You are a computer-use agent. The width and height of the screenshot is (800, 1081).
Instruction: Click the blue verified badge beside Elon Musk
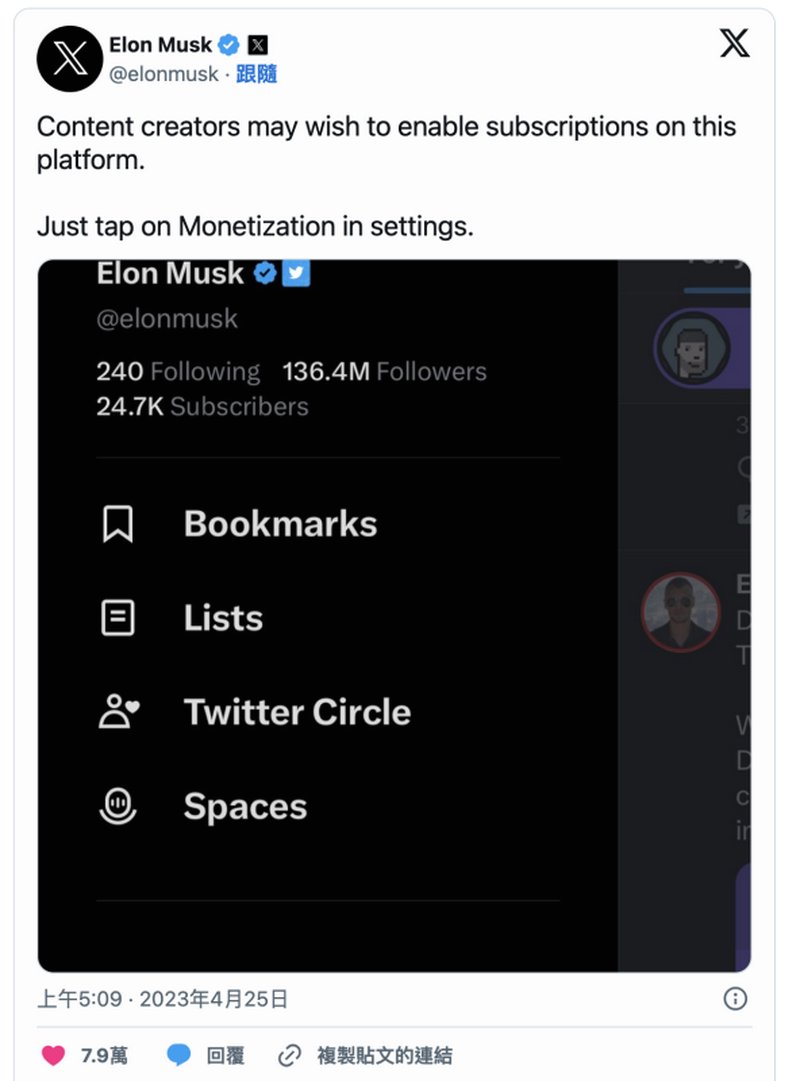pos(229,45)
